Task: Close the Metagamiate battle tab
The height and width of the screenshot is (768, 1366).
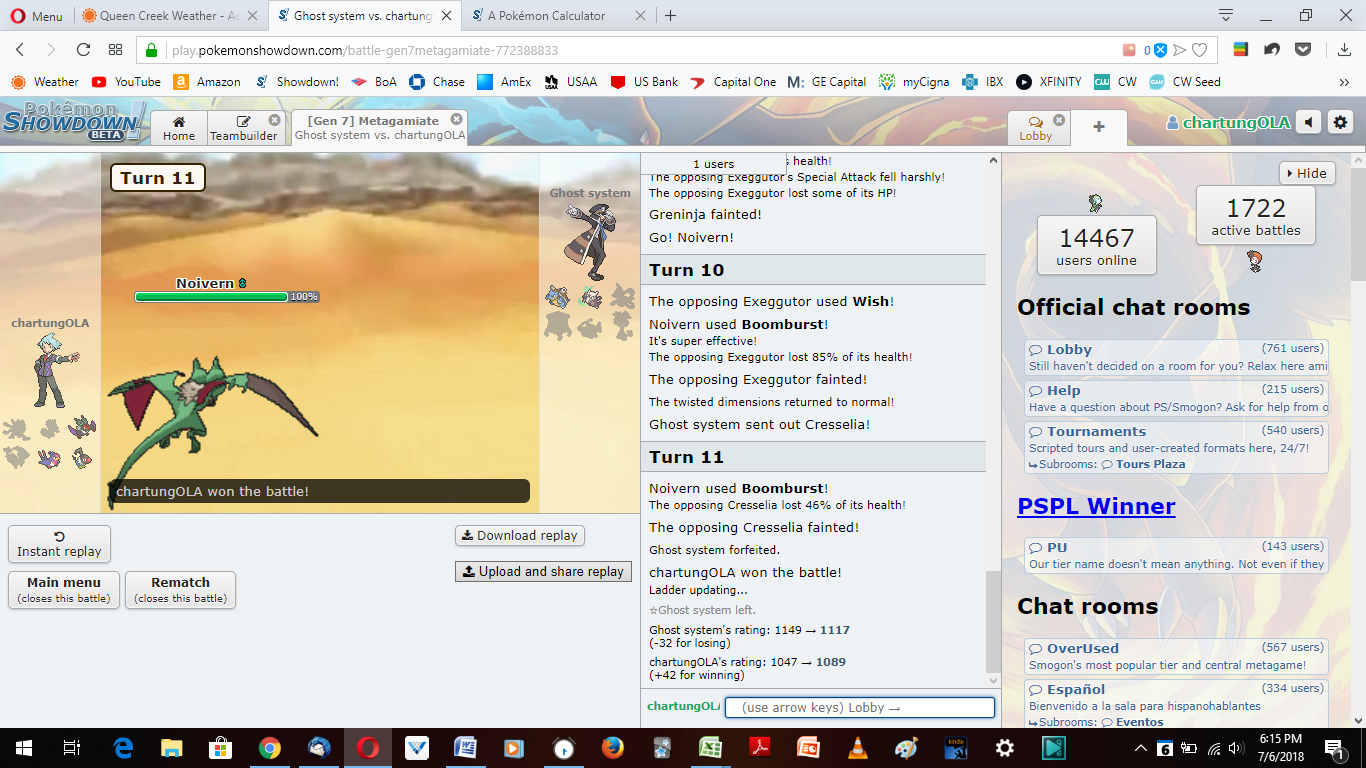Action: click(x=456, y=120)
